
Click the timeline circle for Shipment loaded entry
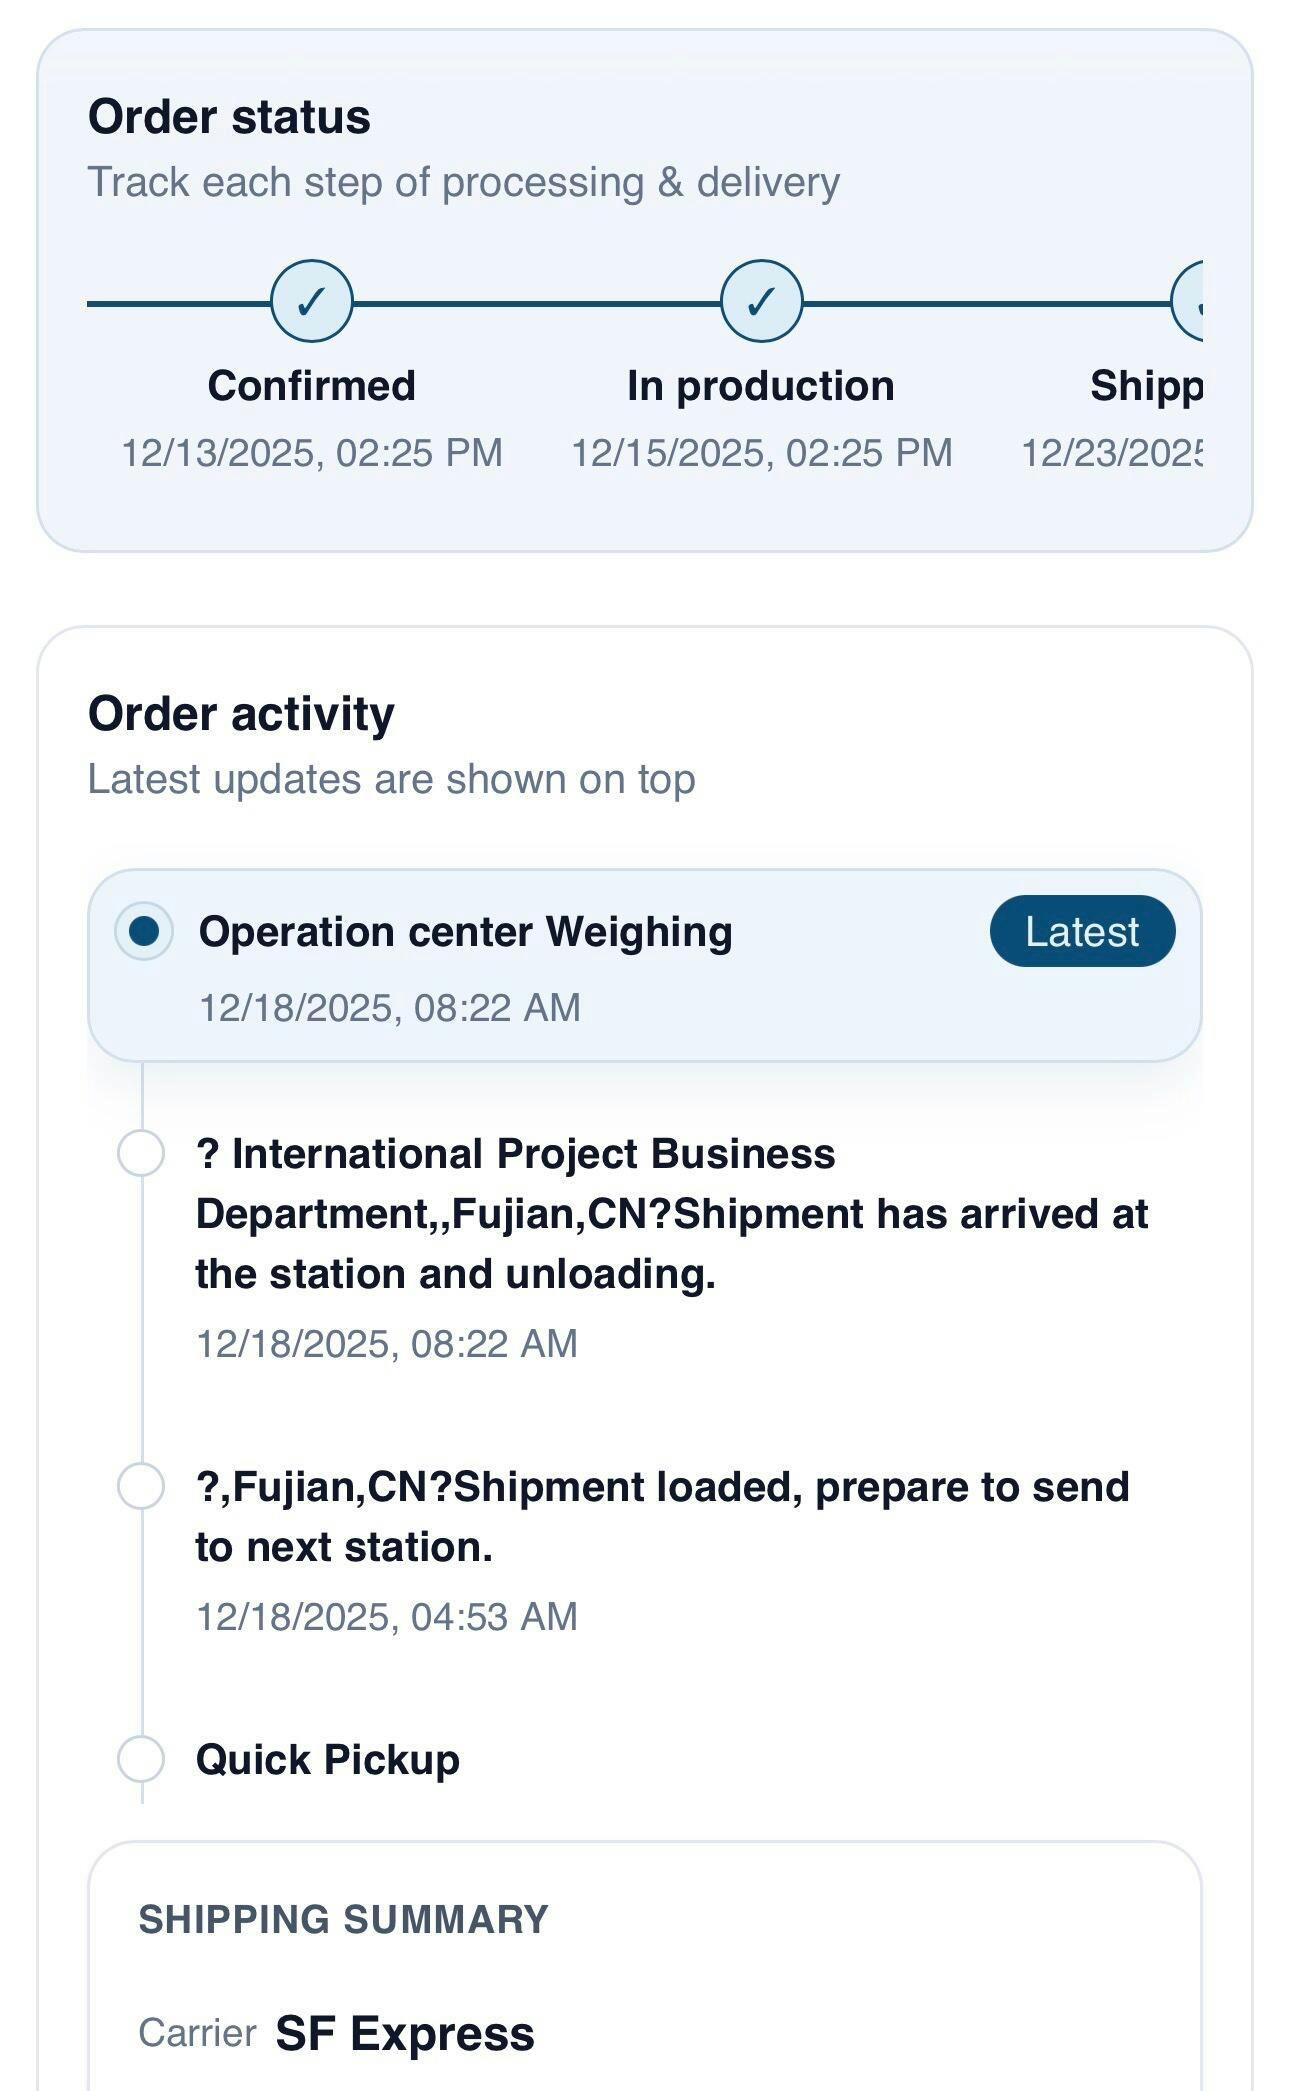coord(141,1486)
